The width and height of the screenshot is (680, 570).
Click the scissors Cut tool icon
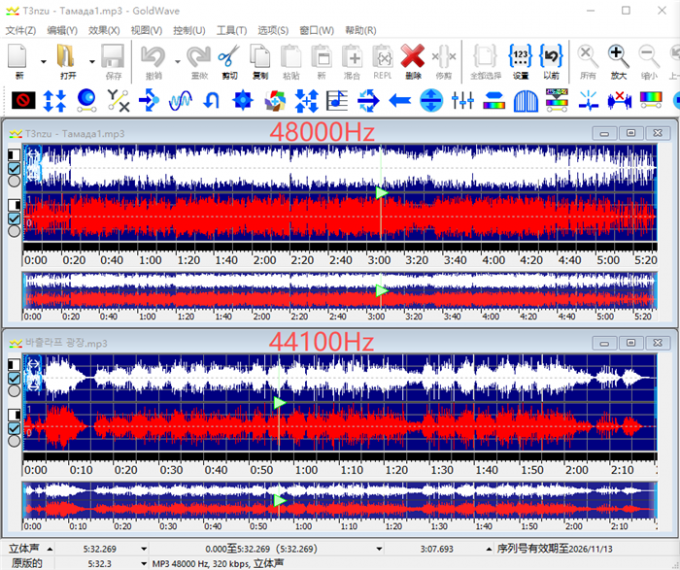pyautogui.click(x=228, y=58)
